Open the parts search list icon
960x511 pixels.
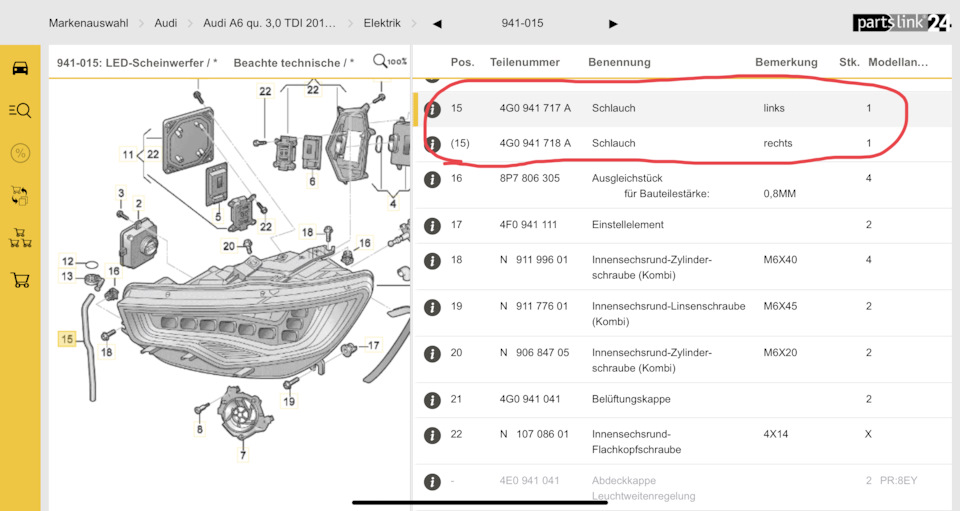[x=20, y=110]
